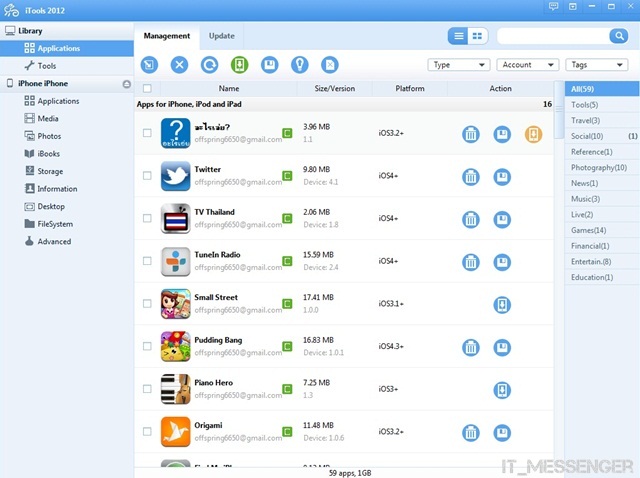640x478 pixels.
Task: Click the document management toolbar icon
Action: coord(330,64)
